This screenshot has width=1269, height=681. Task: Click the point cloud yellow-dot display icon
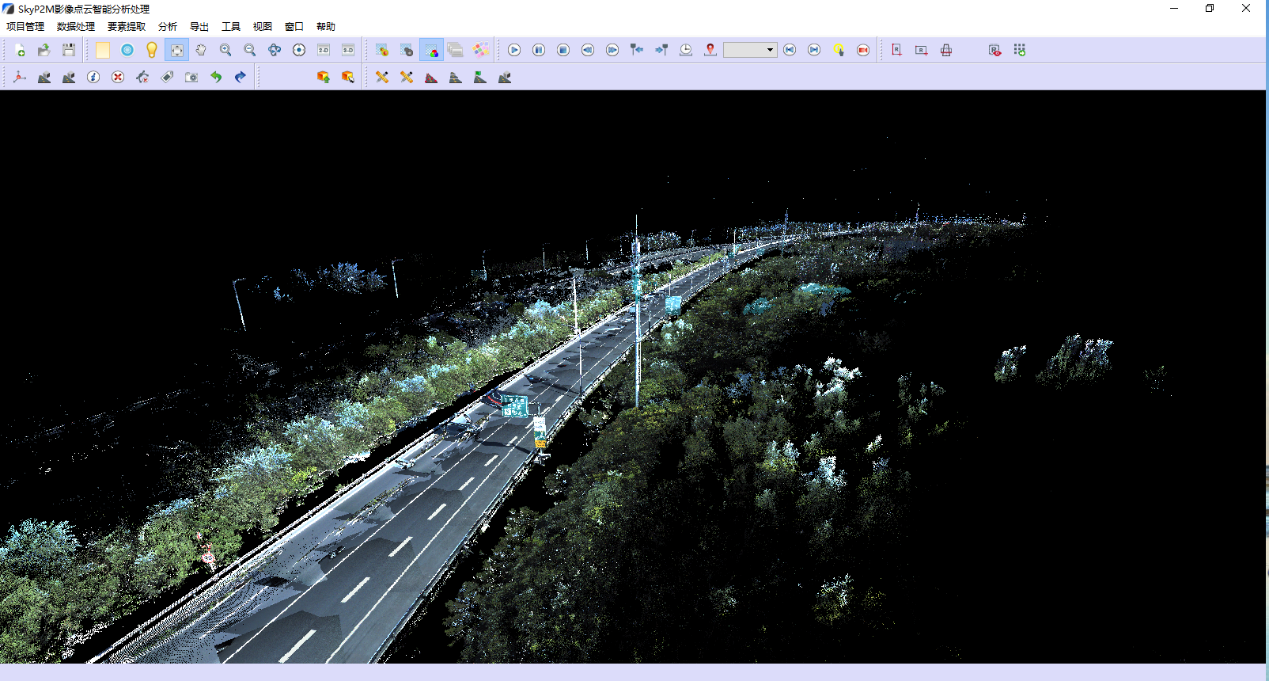[x=382, y=50]
